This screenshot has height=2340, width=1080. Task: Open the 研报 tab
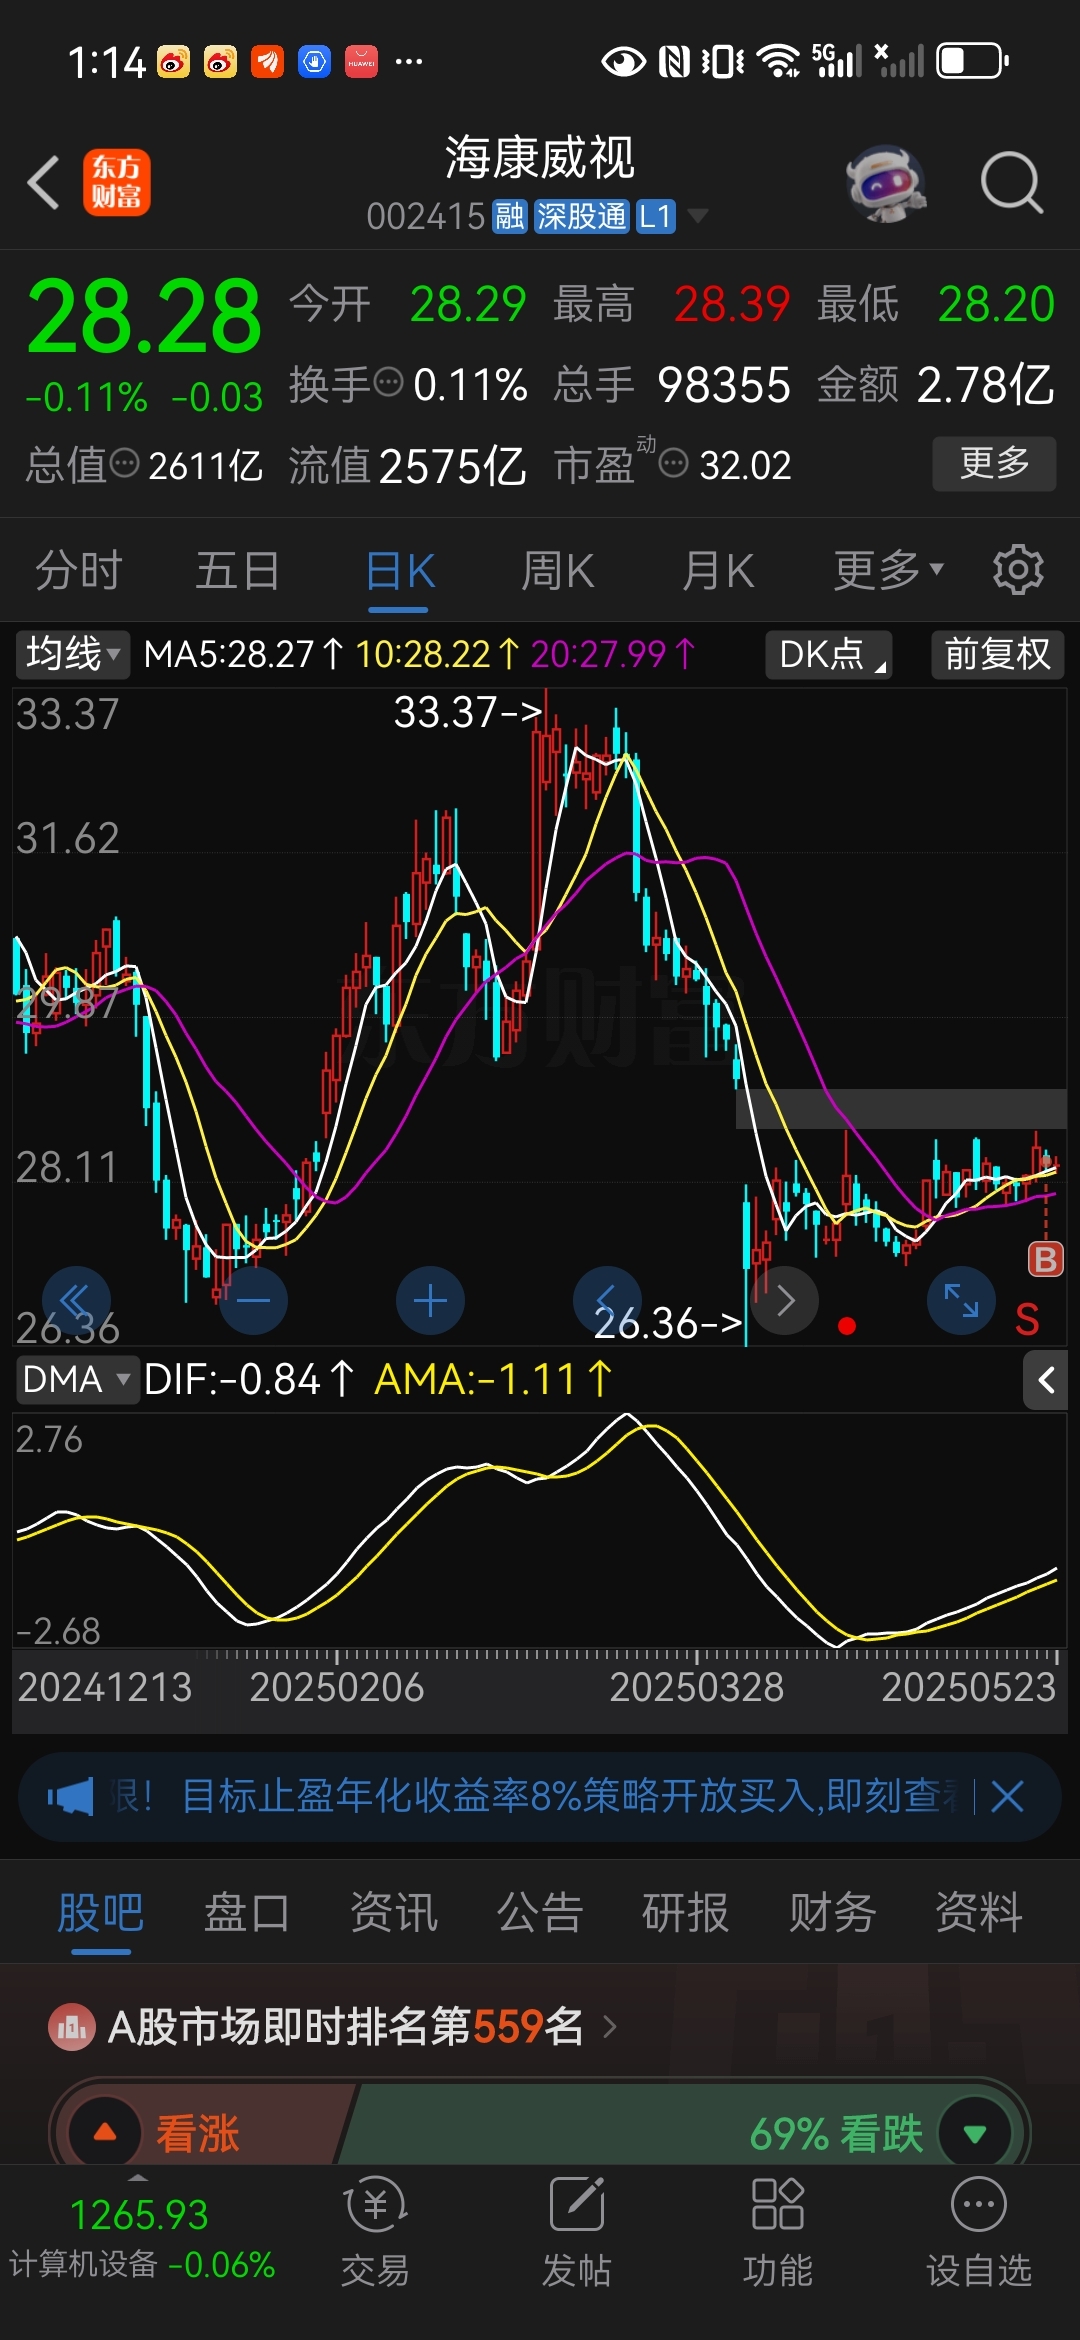[x=686, y=1913]
